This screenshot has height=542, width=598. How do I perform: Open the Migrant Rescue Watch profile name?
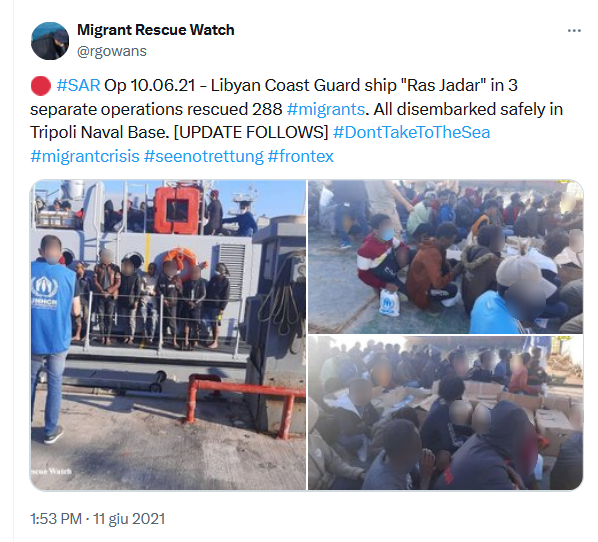(x=156, y=30)
